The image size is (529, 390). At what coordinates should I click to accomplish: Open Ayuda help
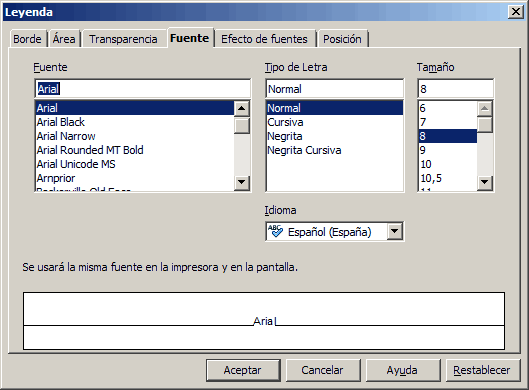[403, 370]
